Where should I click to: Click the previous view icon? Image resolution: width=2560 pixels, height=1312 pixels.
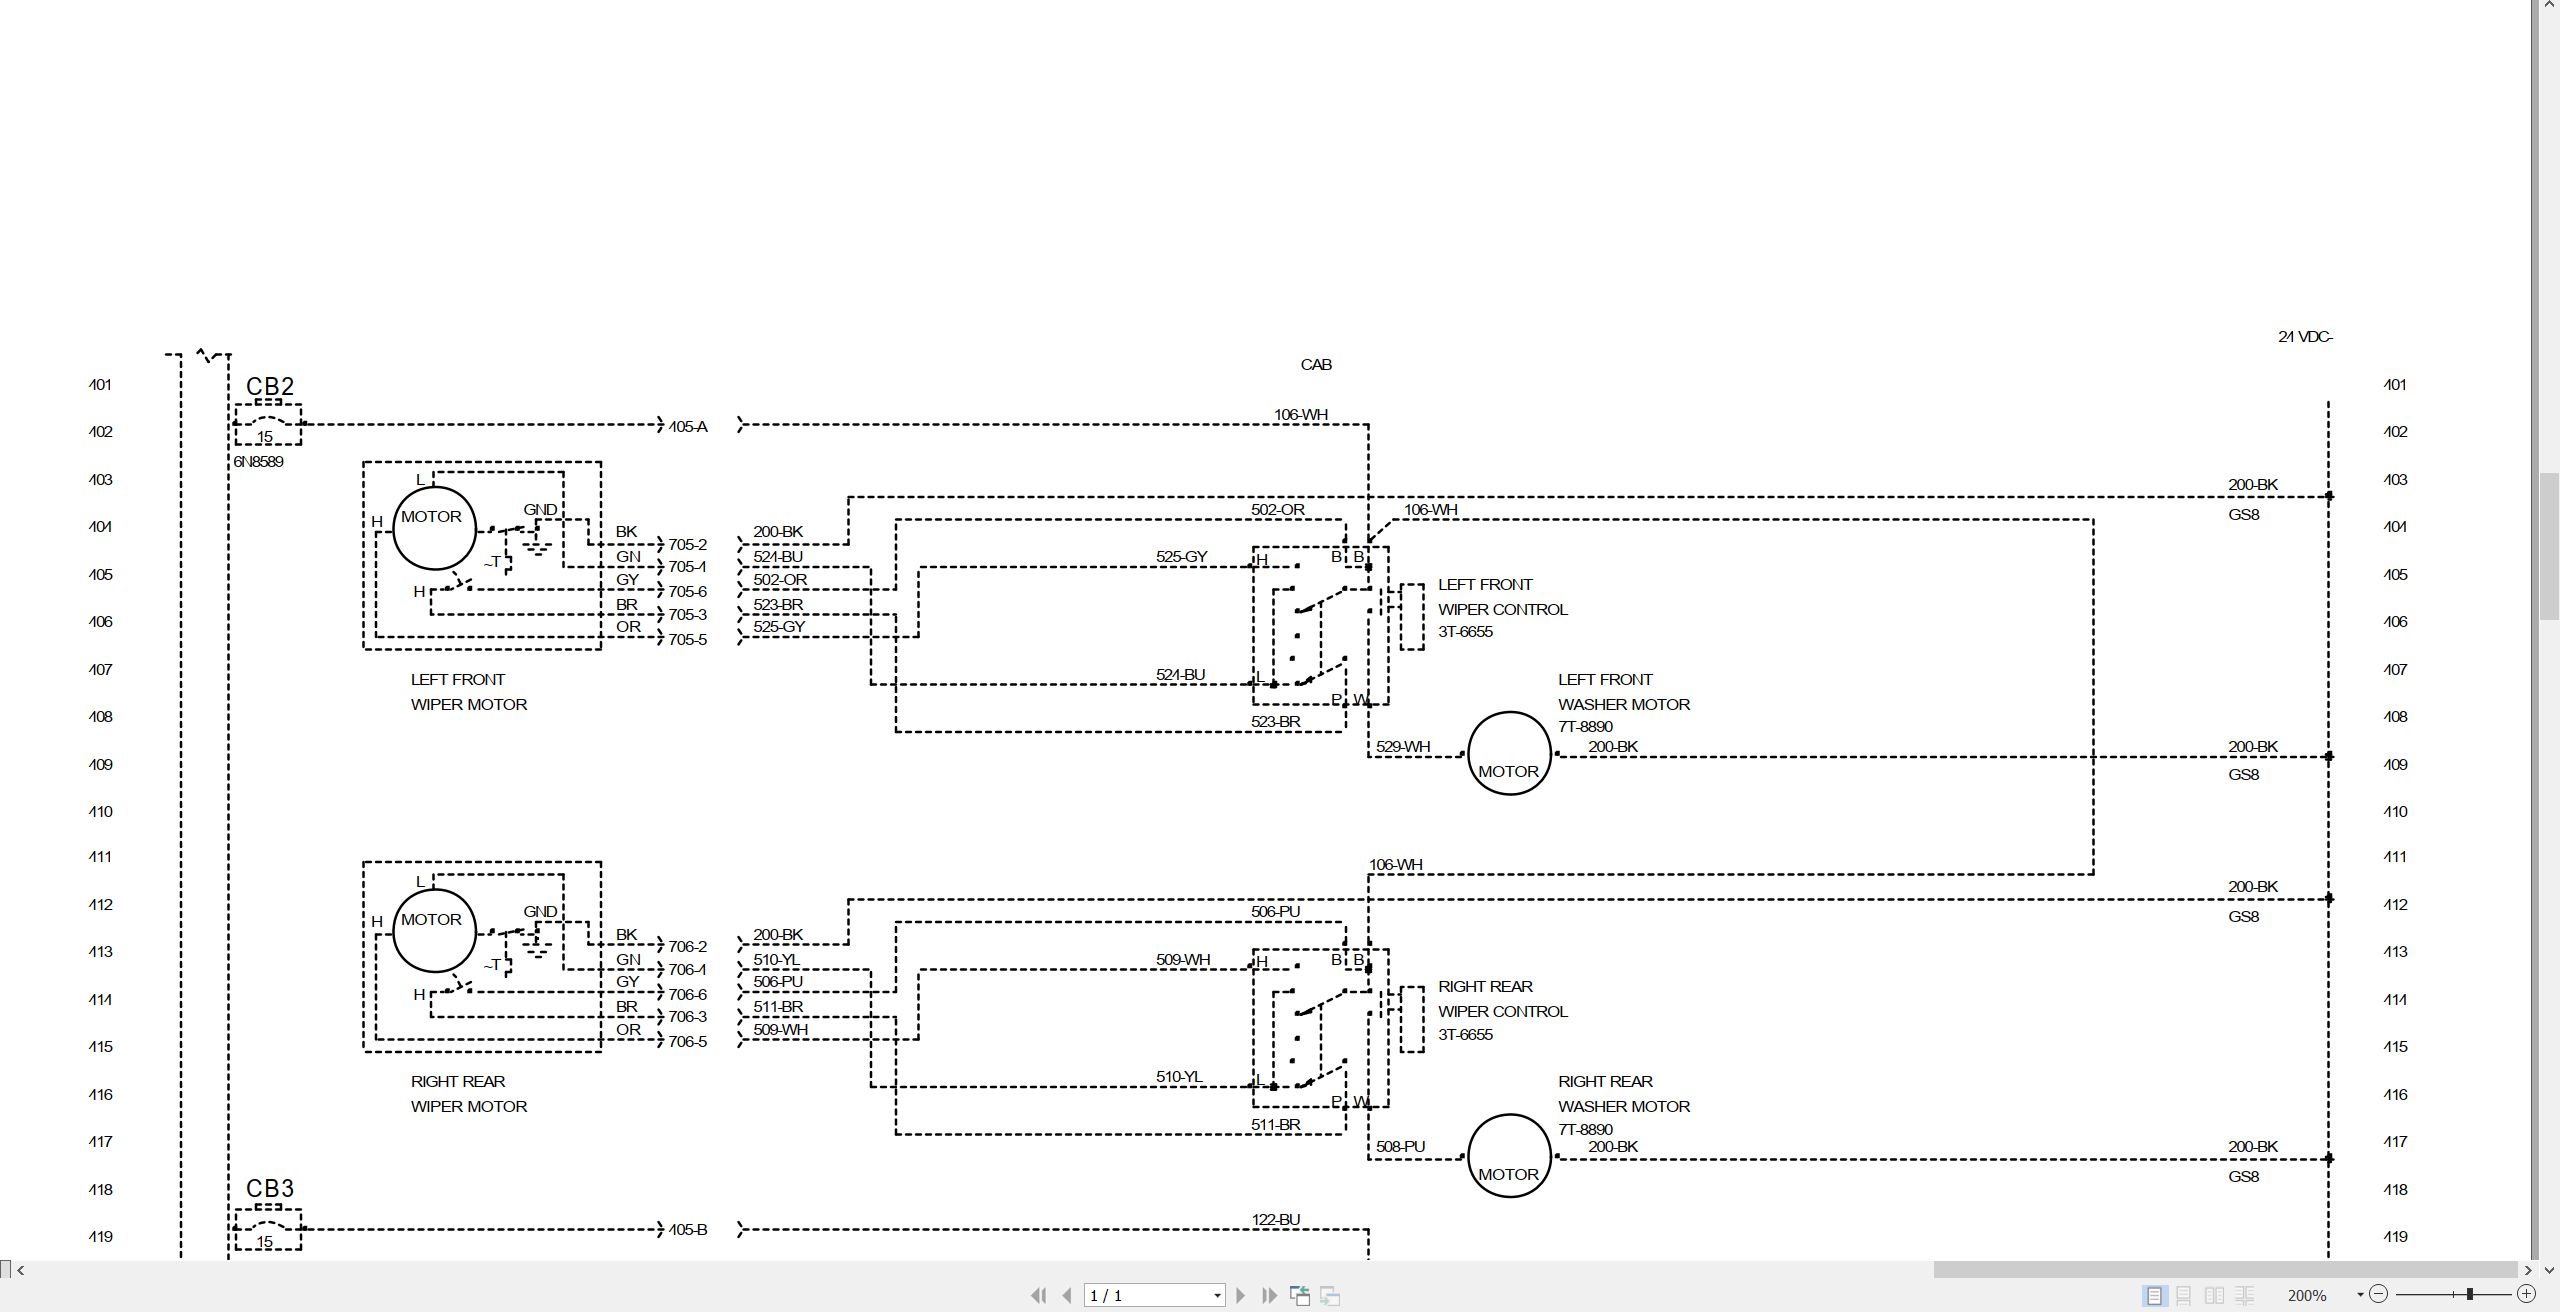click(x=1299, y=1295)
